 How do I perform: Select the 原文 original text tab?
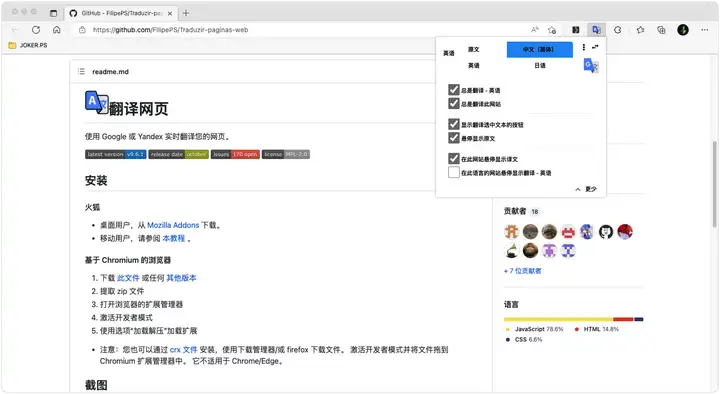(x=473, y=49)
